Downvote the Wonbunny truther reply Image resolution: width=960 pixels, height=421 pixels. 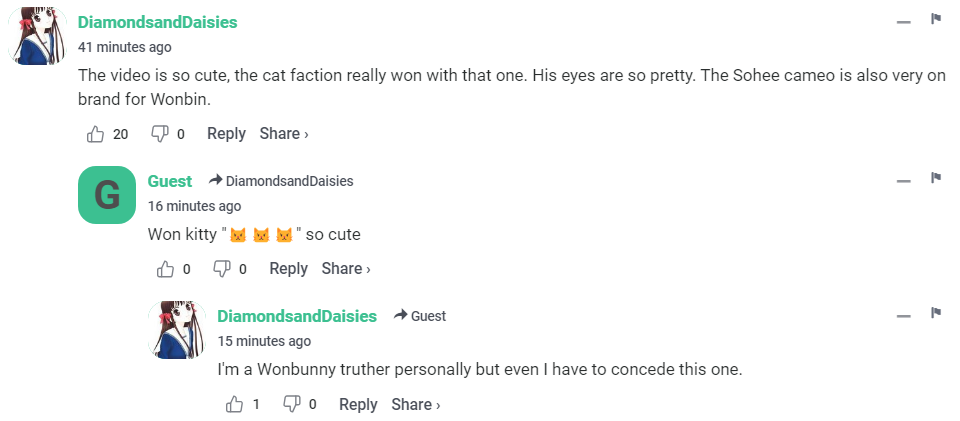[x=292, y=404]
